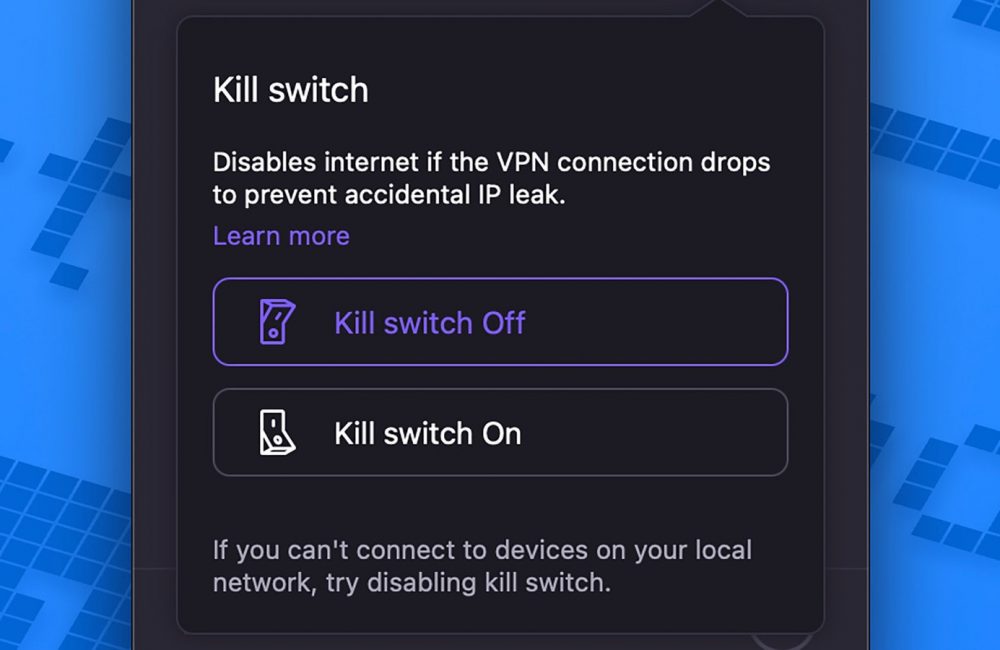
Task: Click empty space right of "Kill switch On" text
Action: click(660, 432)
